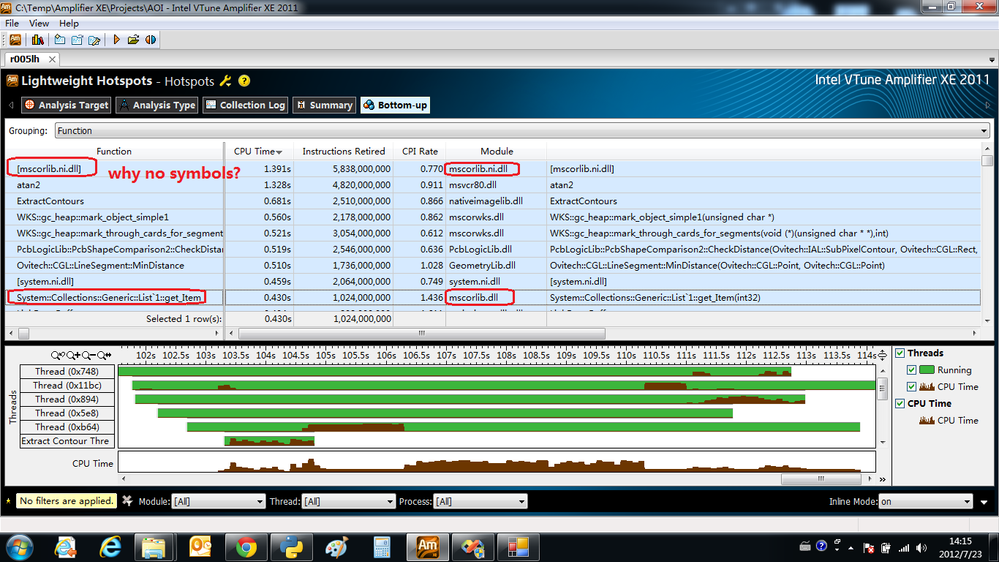999x562 pixels.
Task: Open the Help menu
Action: [x=69, y=24]
